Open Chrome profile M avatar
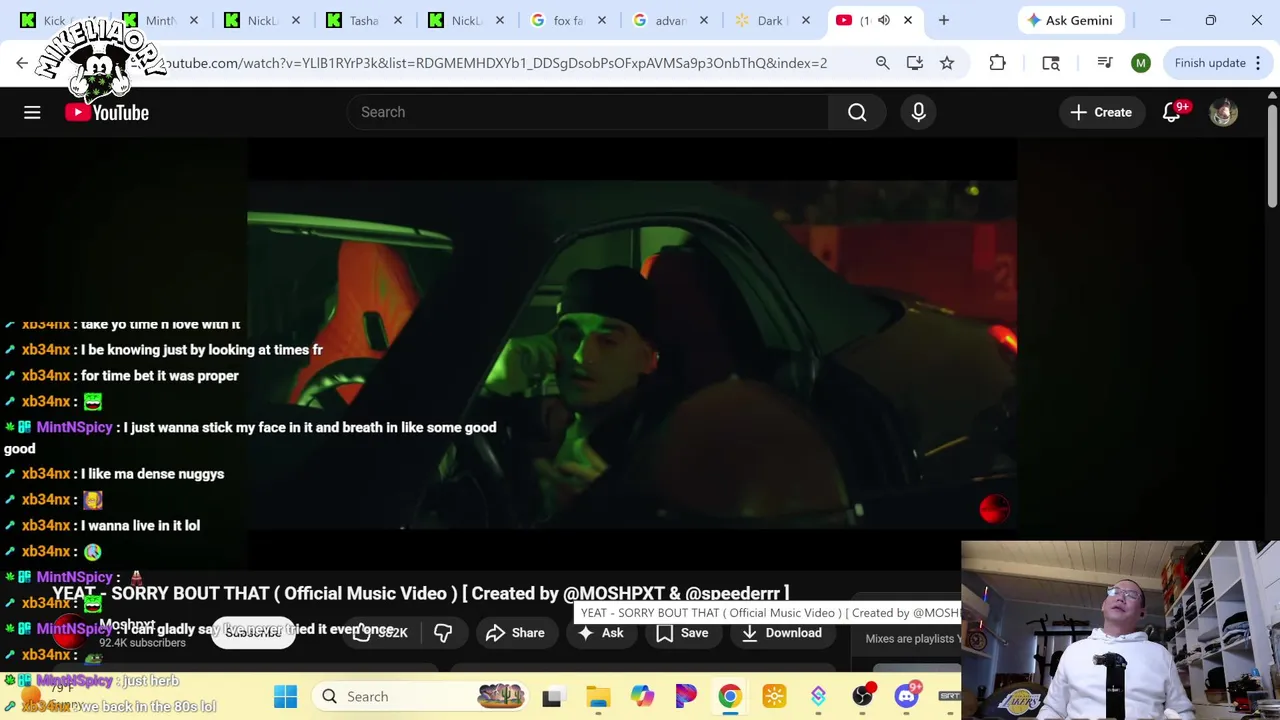The image size is (1280, 720). [x=1141, y=63]
